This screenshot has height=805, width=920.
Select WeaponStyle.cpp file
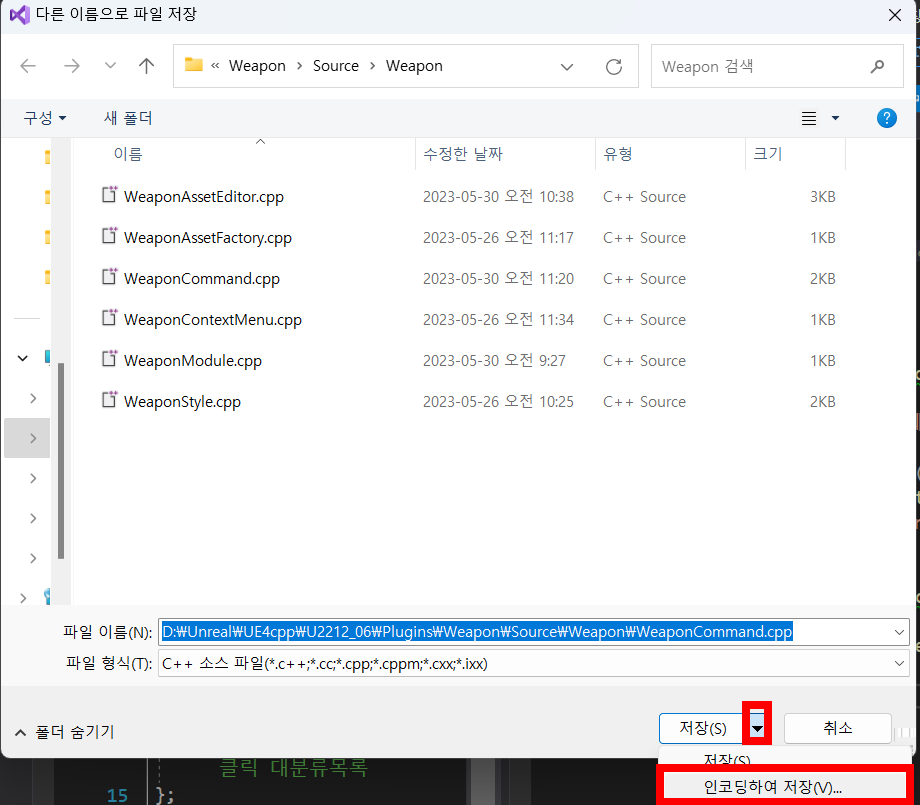tap(182, 402)
